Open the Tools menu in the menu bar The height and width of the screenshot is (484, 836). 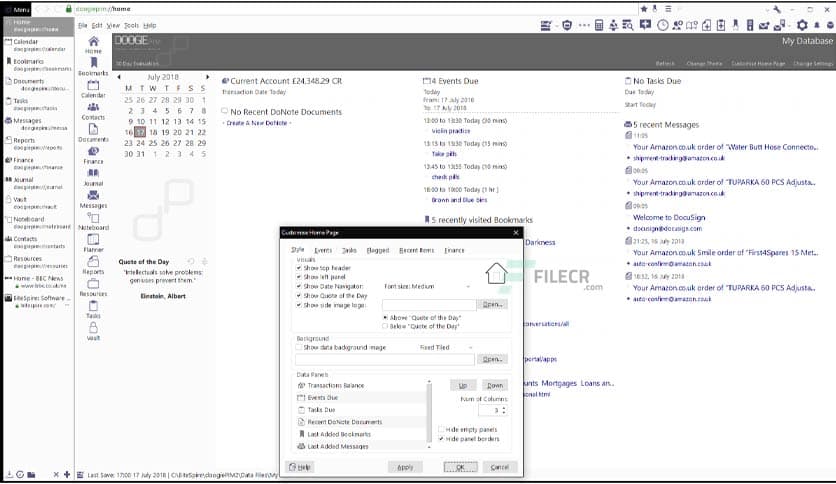pyautogui.click(x=131, y=25)
